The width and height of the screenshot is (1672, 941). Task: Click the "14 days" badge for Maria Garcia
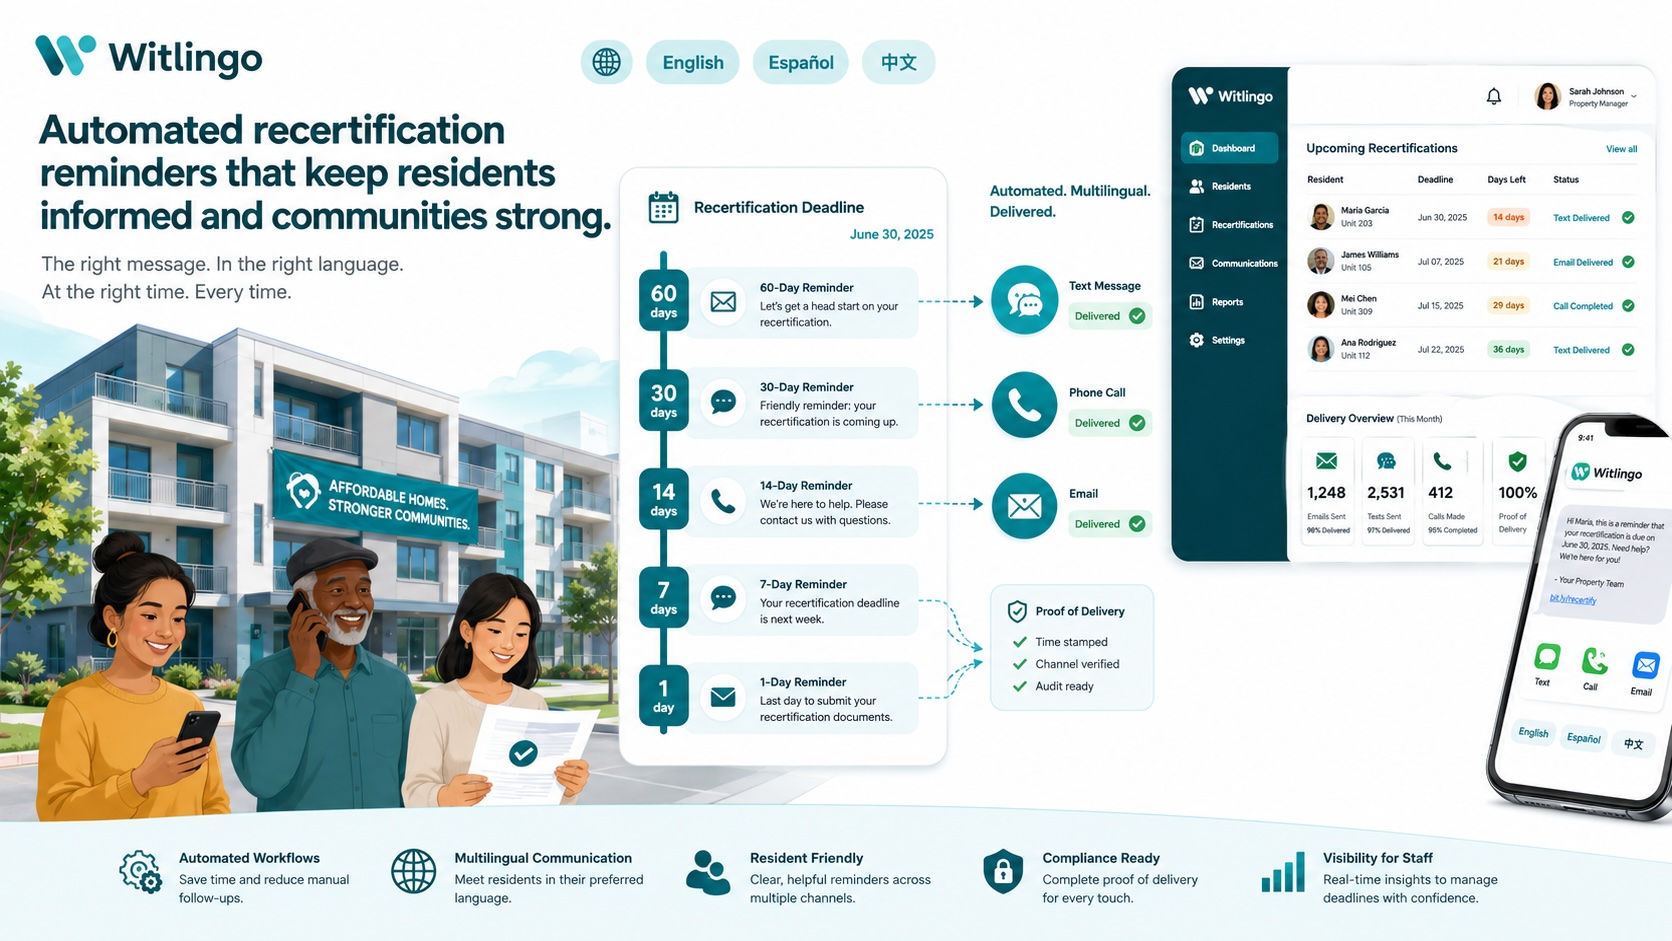[1508, 217]
